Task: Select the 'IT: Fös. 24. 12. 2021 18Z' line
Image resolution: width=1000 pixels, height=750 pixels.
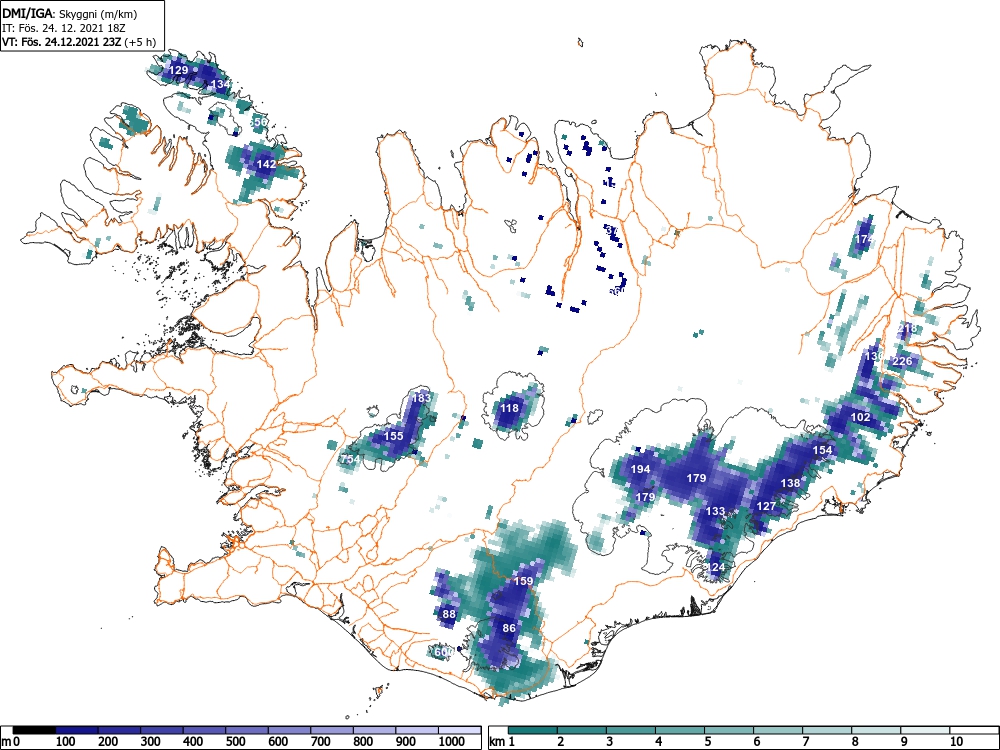Action: click(62, 28)
